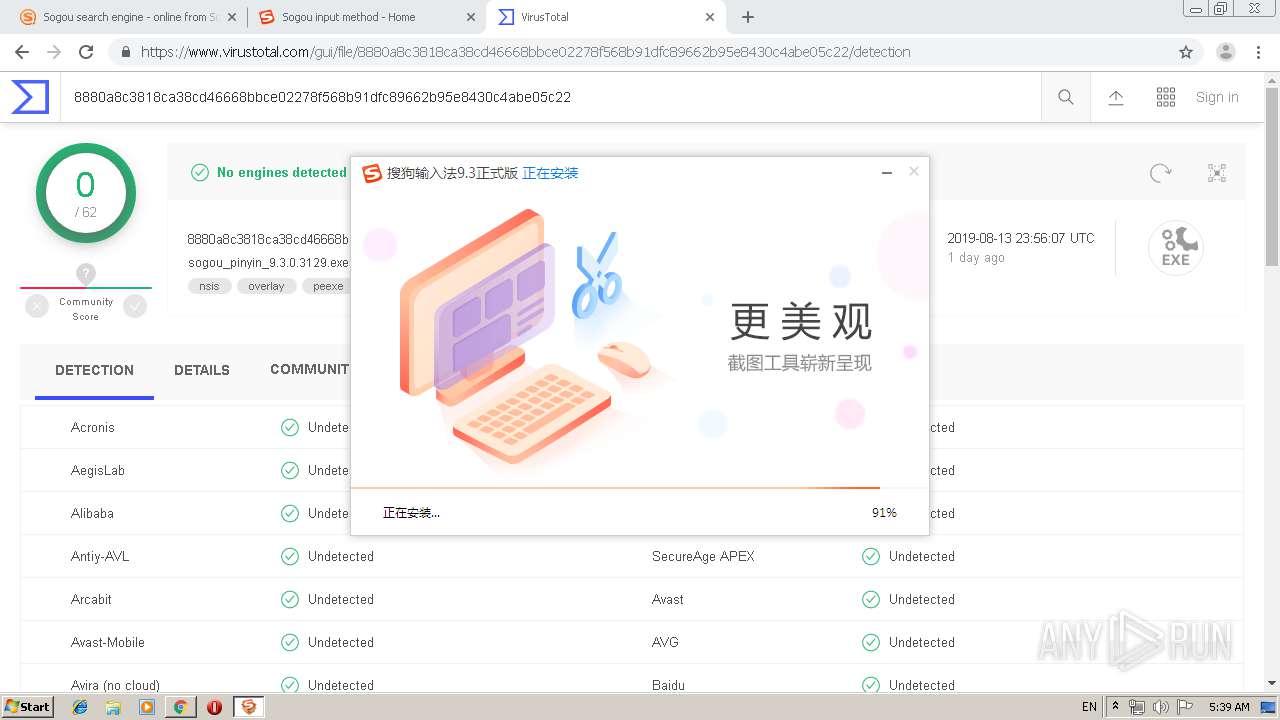Click the EN language indicator

(x=1089, y=707)
